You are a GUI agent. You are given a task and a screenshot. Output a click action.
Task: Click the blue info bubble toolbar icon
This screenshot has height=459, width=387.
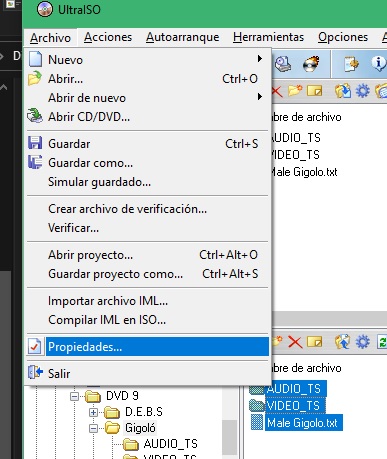379,63
